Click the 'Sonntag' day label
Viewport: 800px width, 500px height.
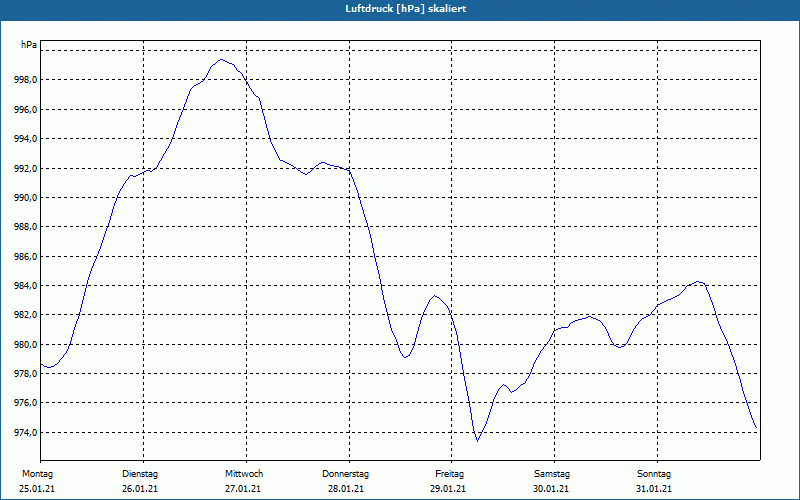click(x=654, y=474)
